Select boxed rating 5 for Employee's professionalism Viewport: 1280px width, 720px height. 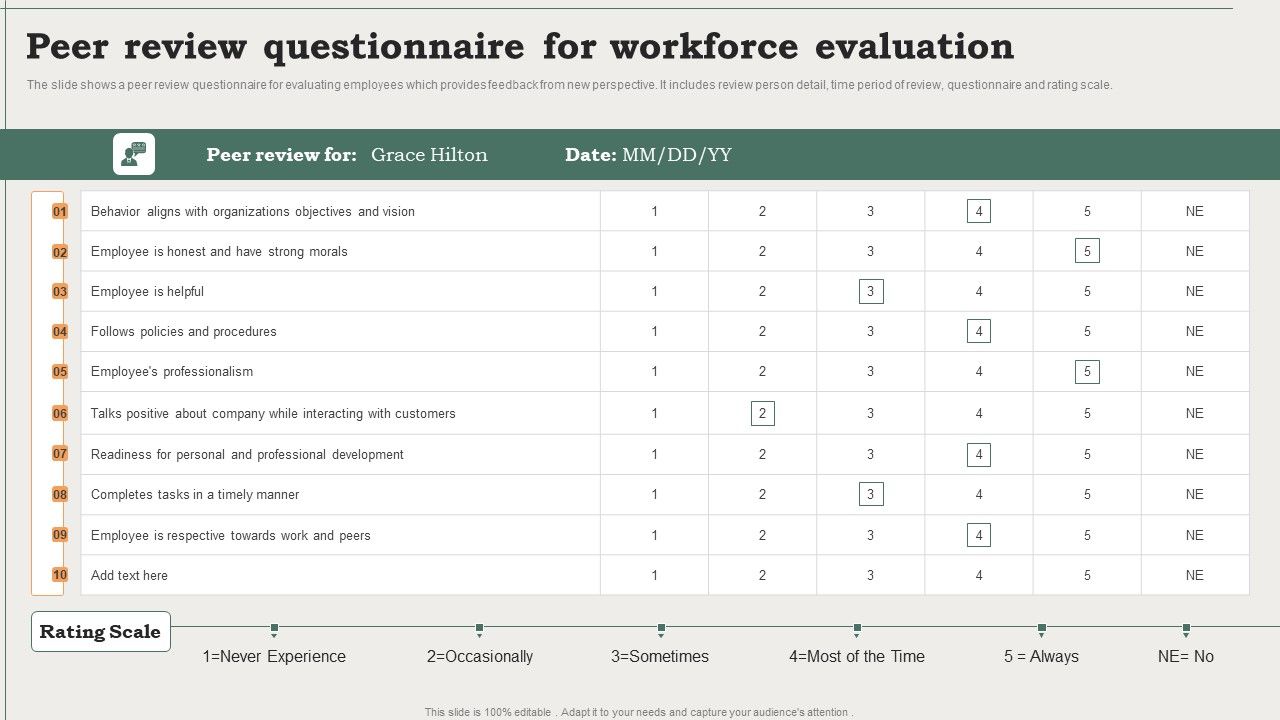click(1087, 371)
